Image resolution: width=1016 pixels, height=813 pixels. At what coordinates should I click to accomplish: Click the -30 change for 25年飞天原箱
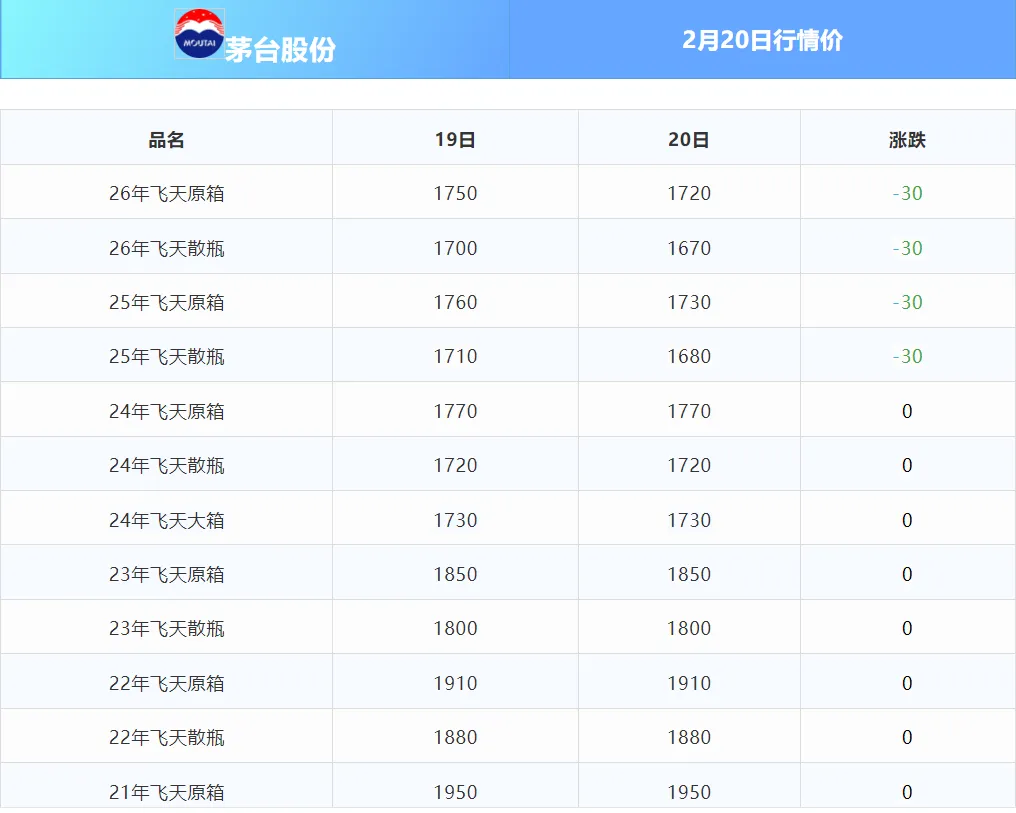click(907, 302)
